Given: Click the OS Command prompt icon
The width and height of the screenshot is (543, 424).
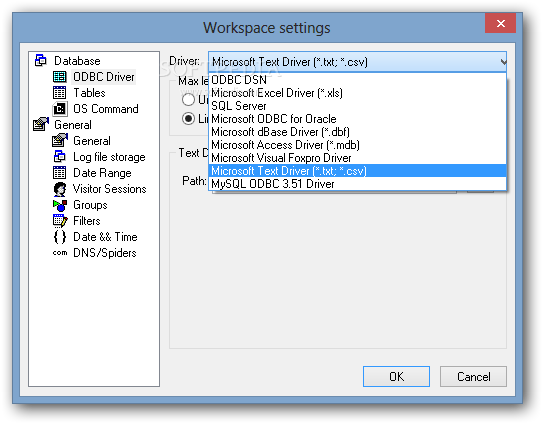Looking at the screenshot, I should click(60, 109).
